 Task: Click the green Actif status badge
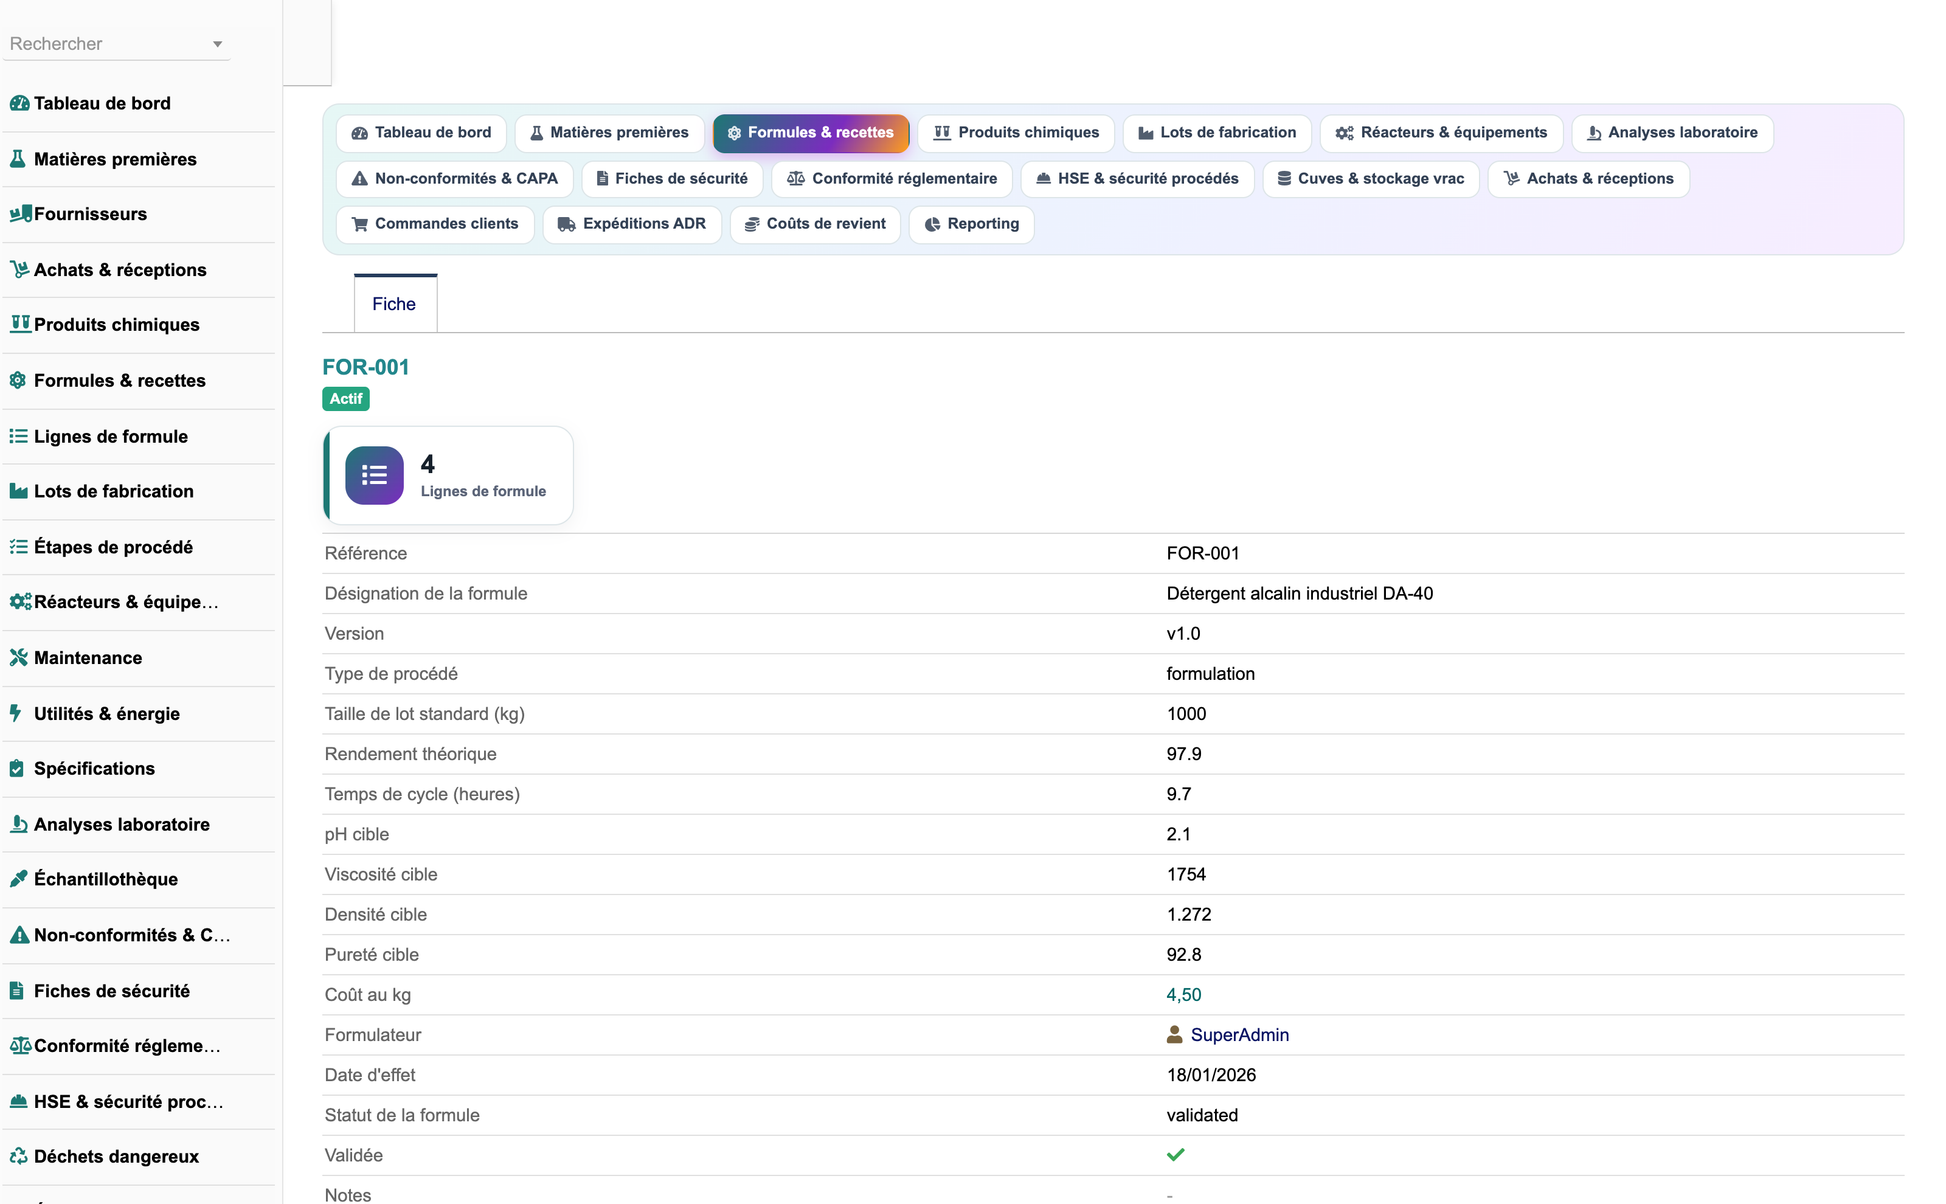346,399
